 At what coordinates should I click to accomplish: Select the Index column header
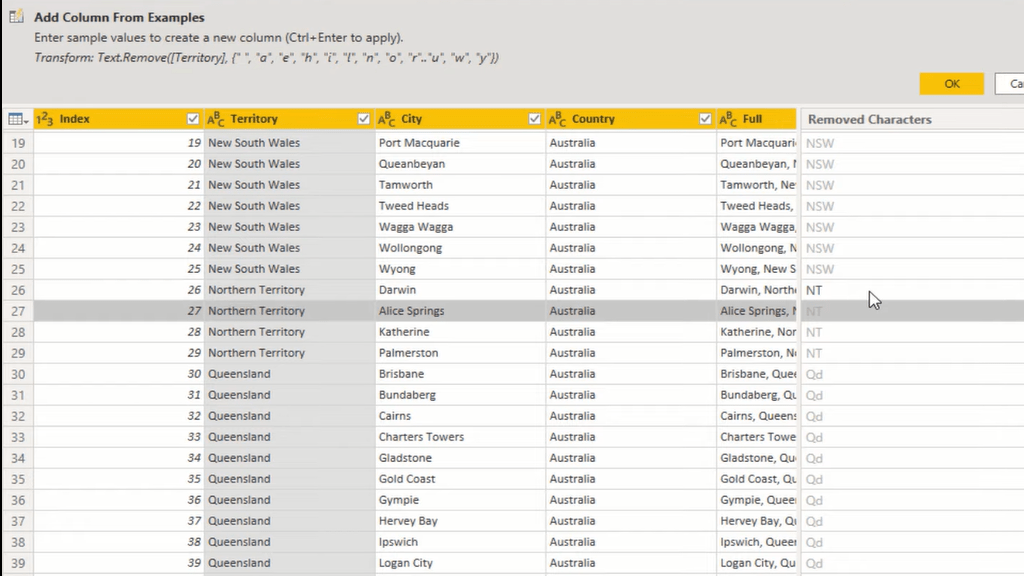pos(118,119)
